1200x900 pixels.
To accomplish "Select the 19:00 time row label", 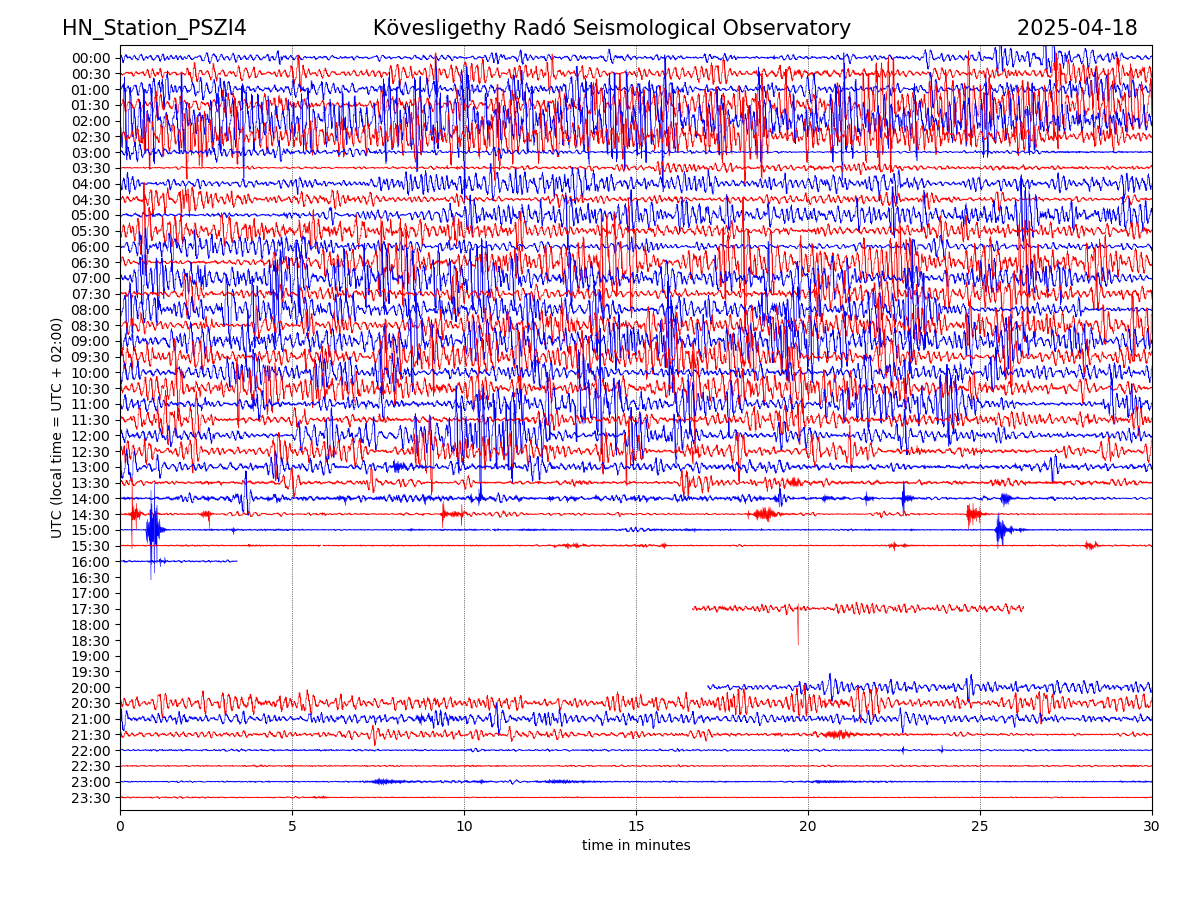I will coord(90,657).
